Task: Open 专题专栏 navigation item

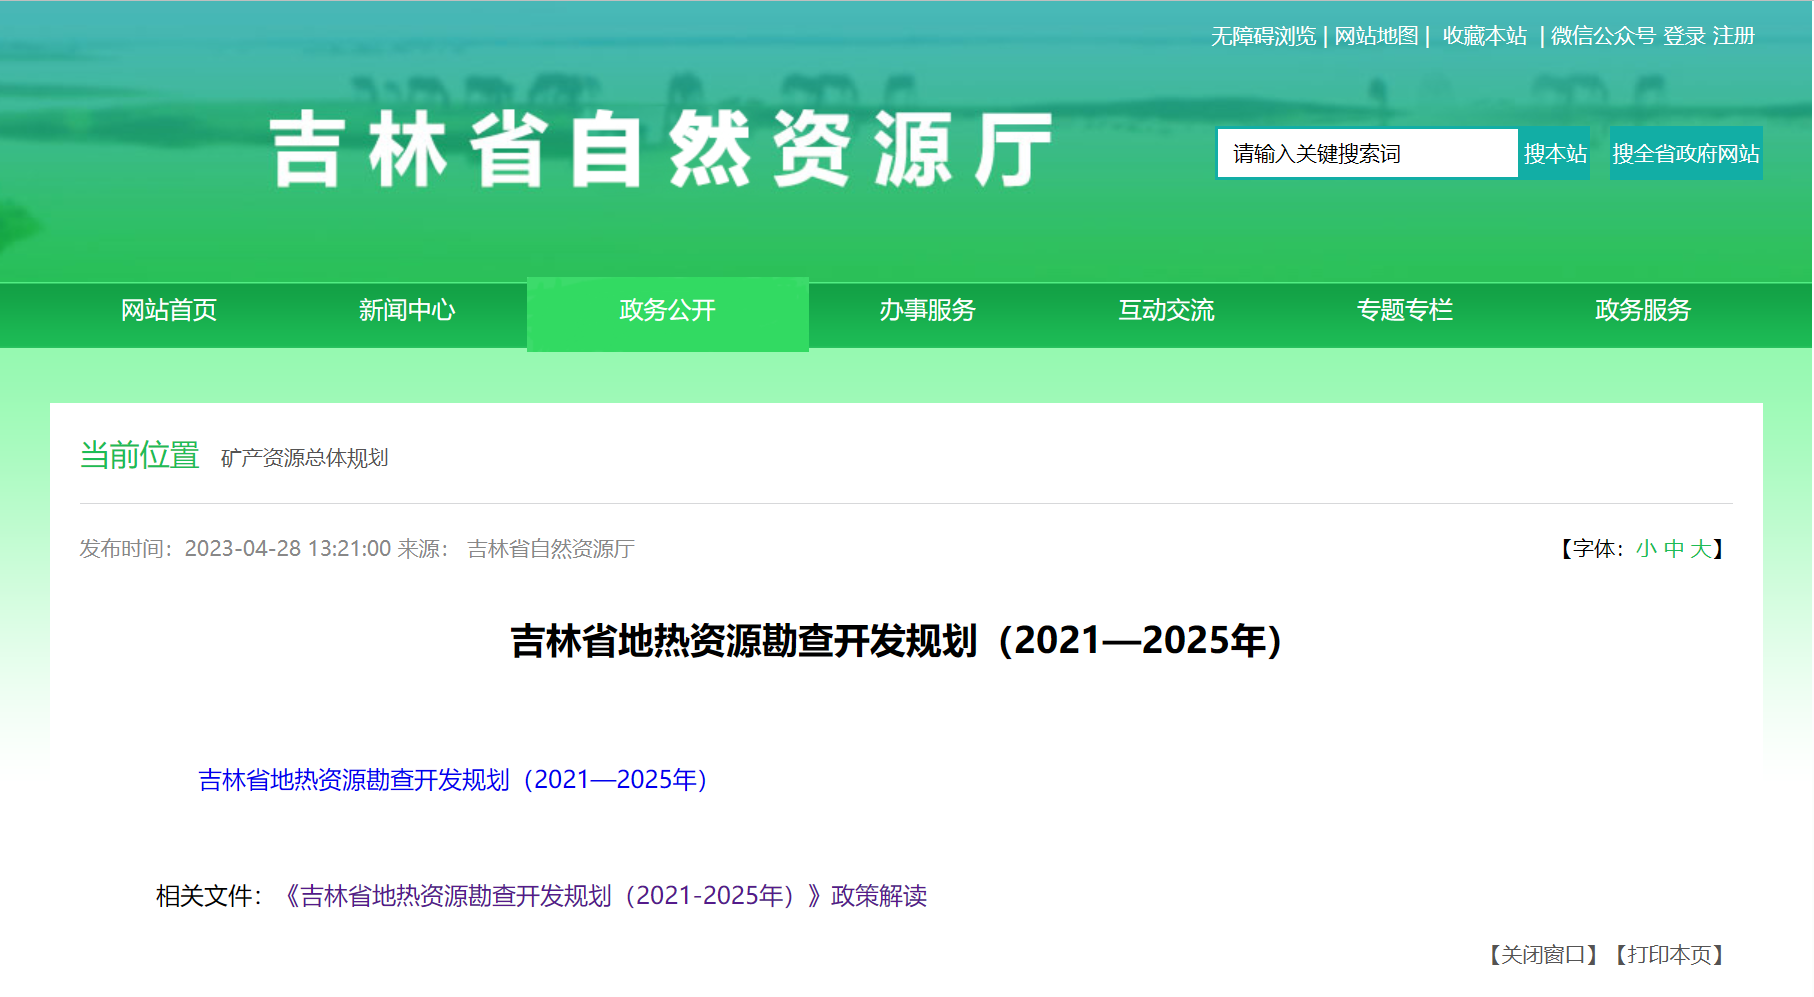Action: 1404,310
